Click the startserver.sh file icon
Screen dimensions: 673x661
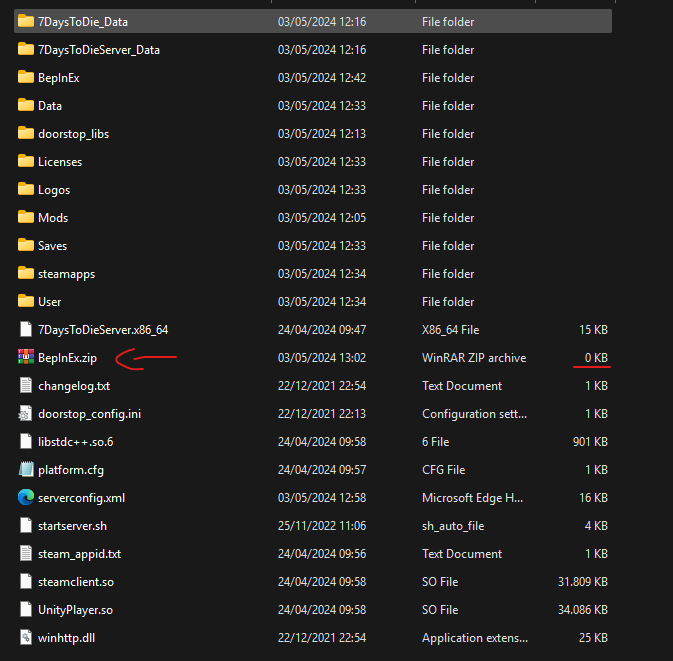pos(26,525)
